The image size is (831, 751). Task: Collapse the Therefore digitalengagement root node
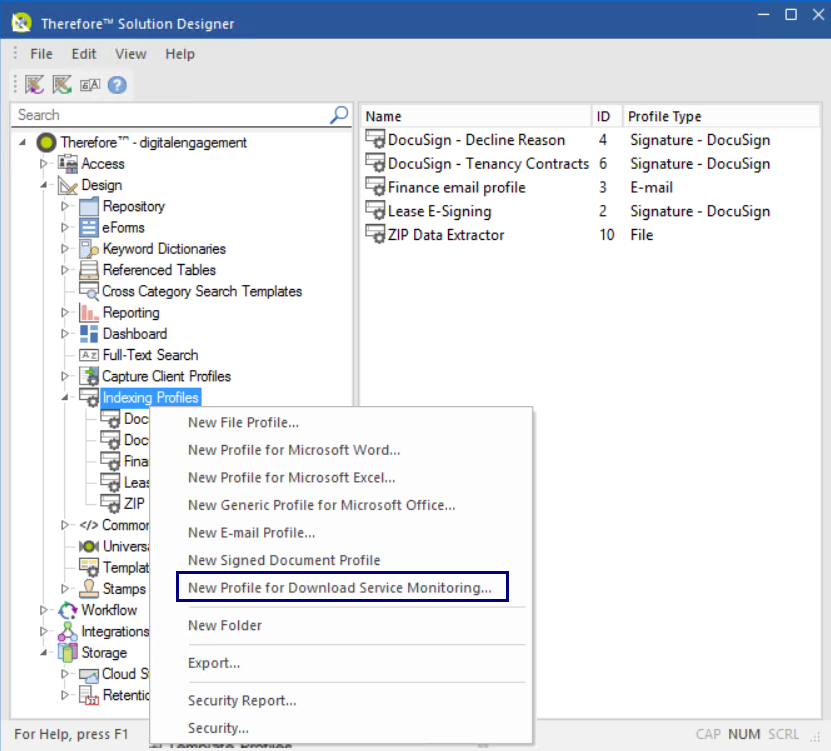point(22,142)
